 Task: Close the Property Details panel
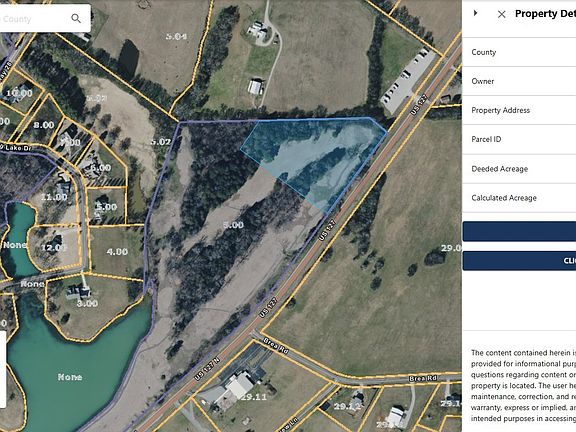pyautogui.click(x=501, y=14)
